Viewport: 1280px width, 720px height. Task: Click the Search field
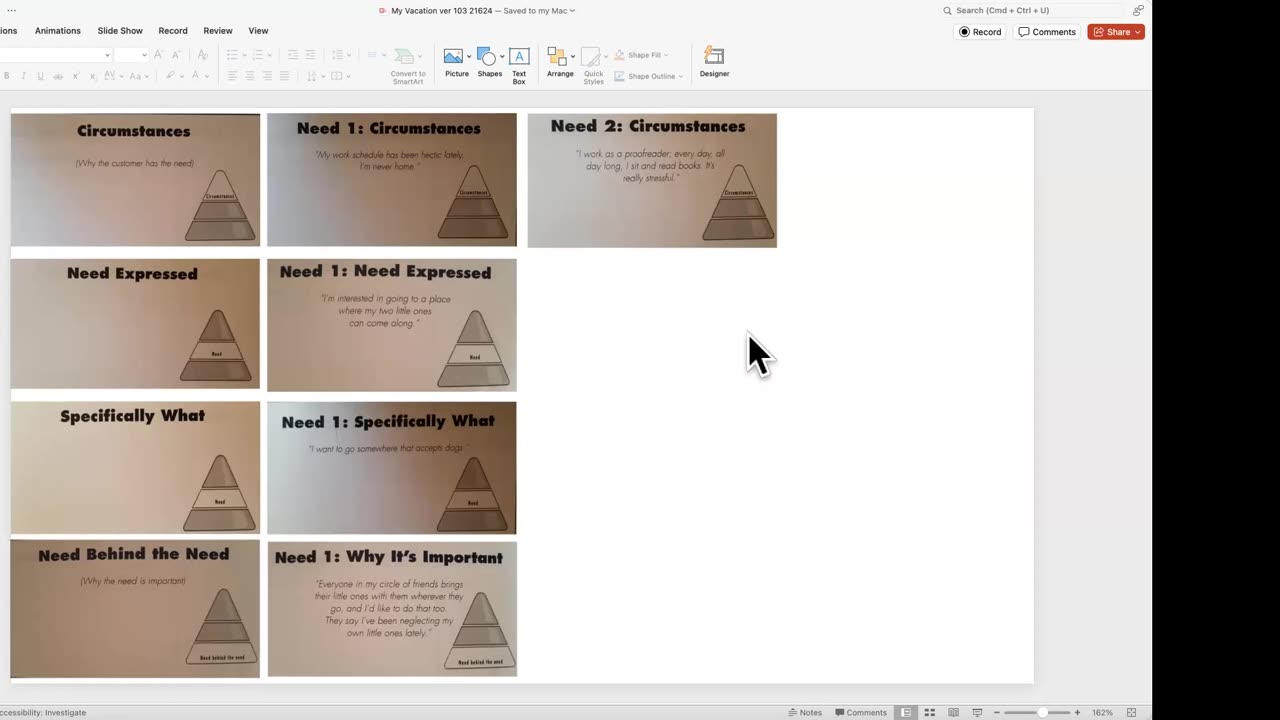(x=1035, y=10)
